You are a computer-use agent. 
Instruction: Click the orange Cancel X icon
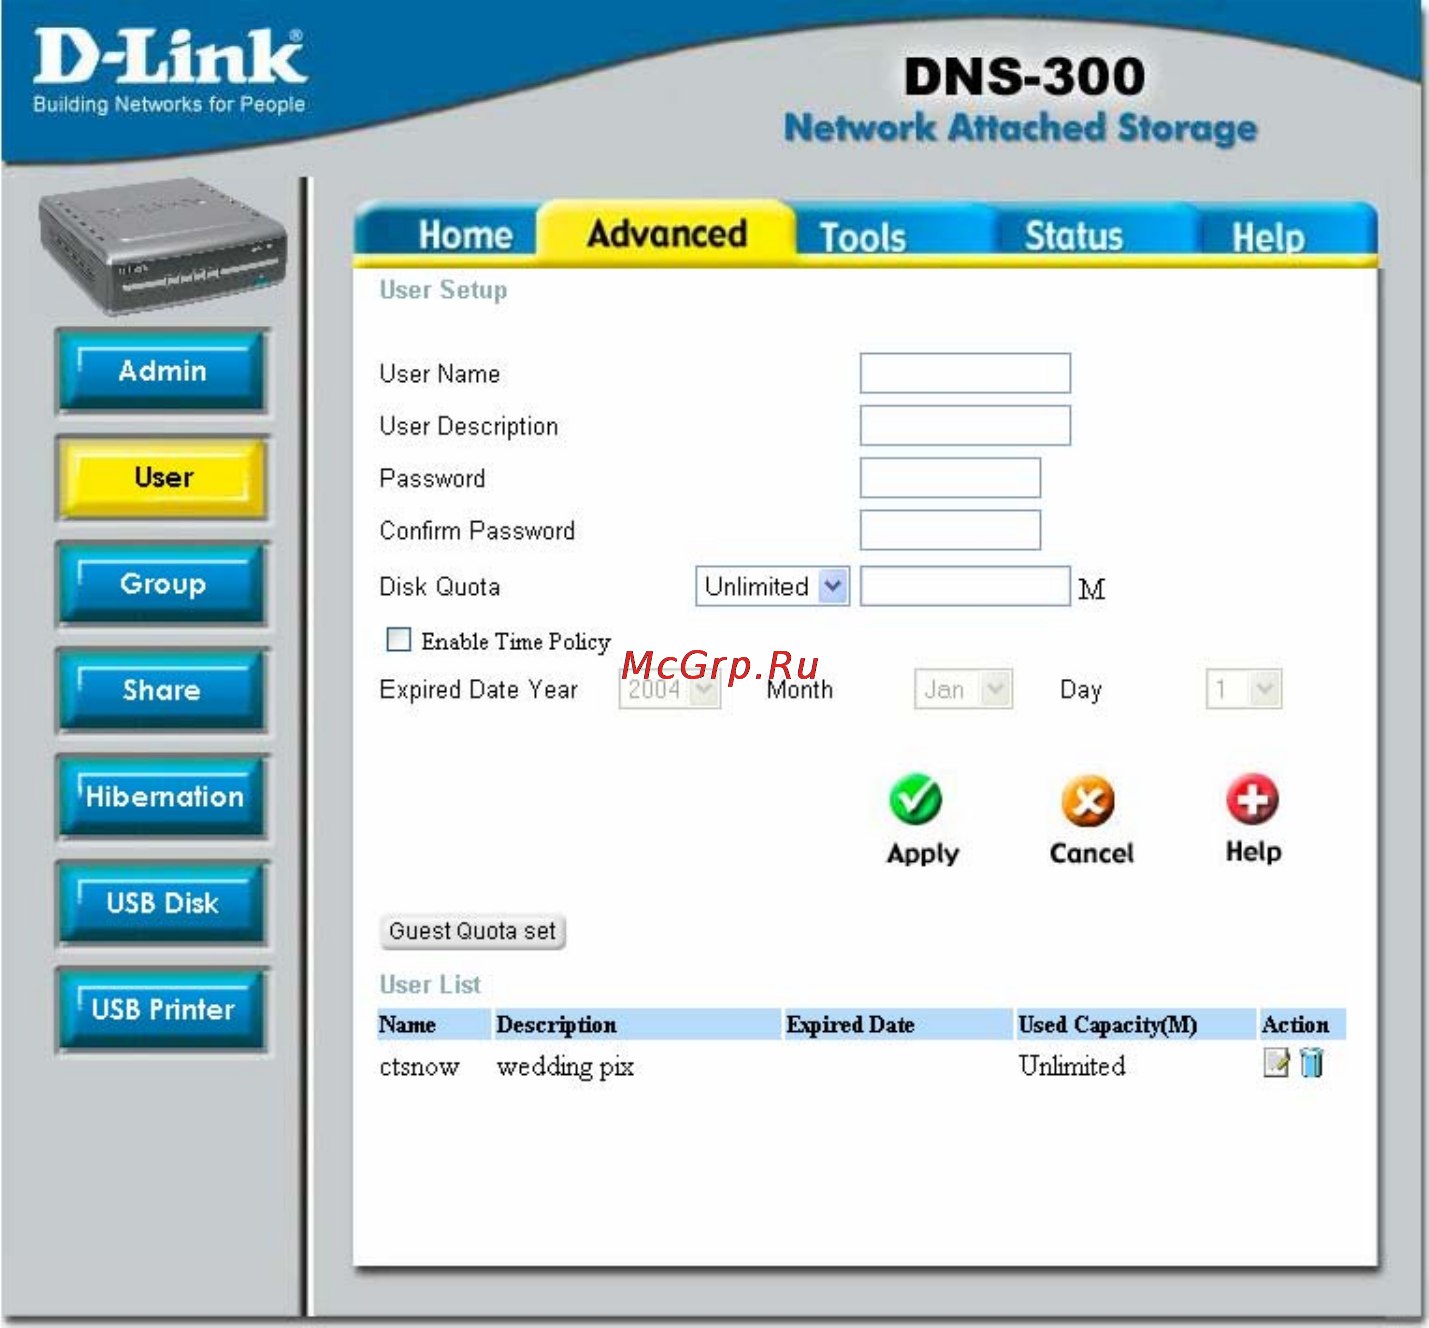(1088, 801)
